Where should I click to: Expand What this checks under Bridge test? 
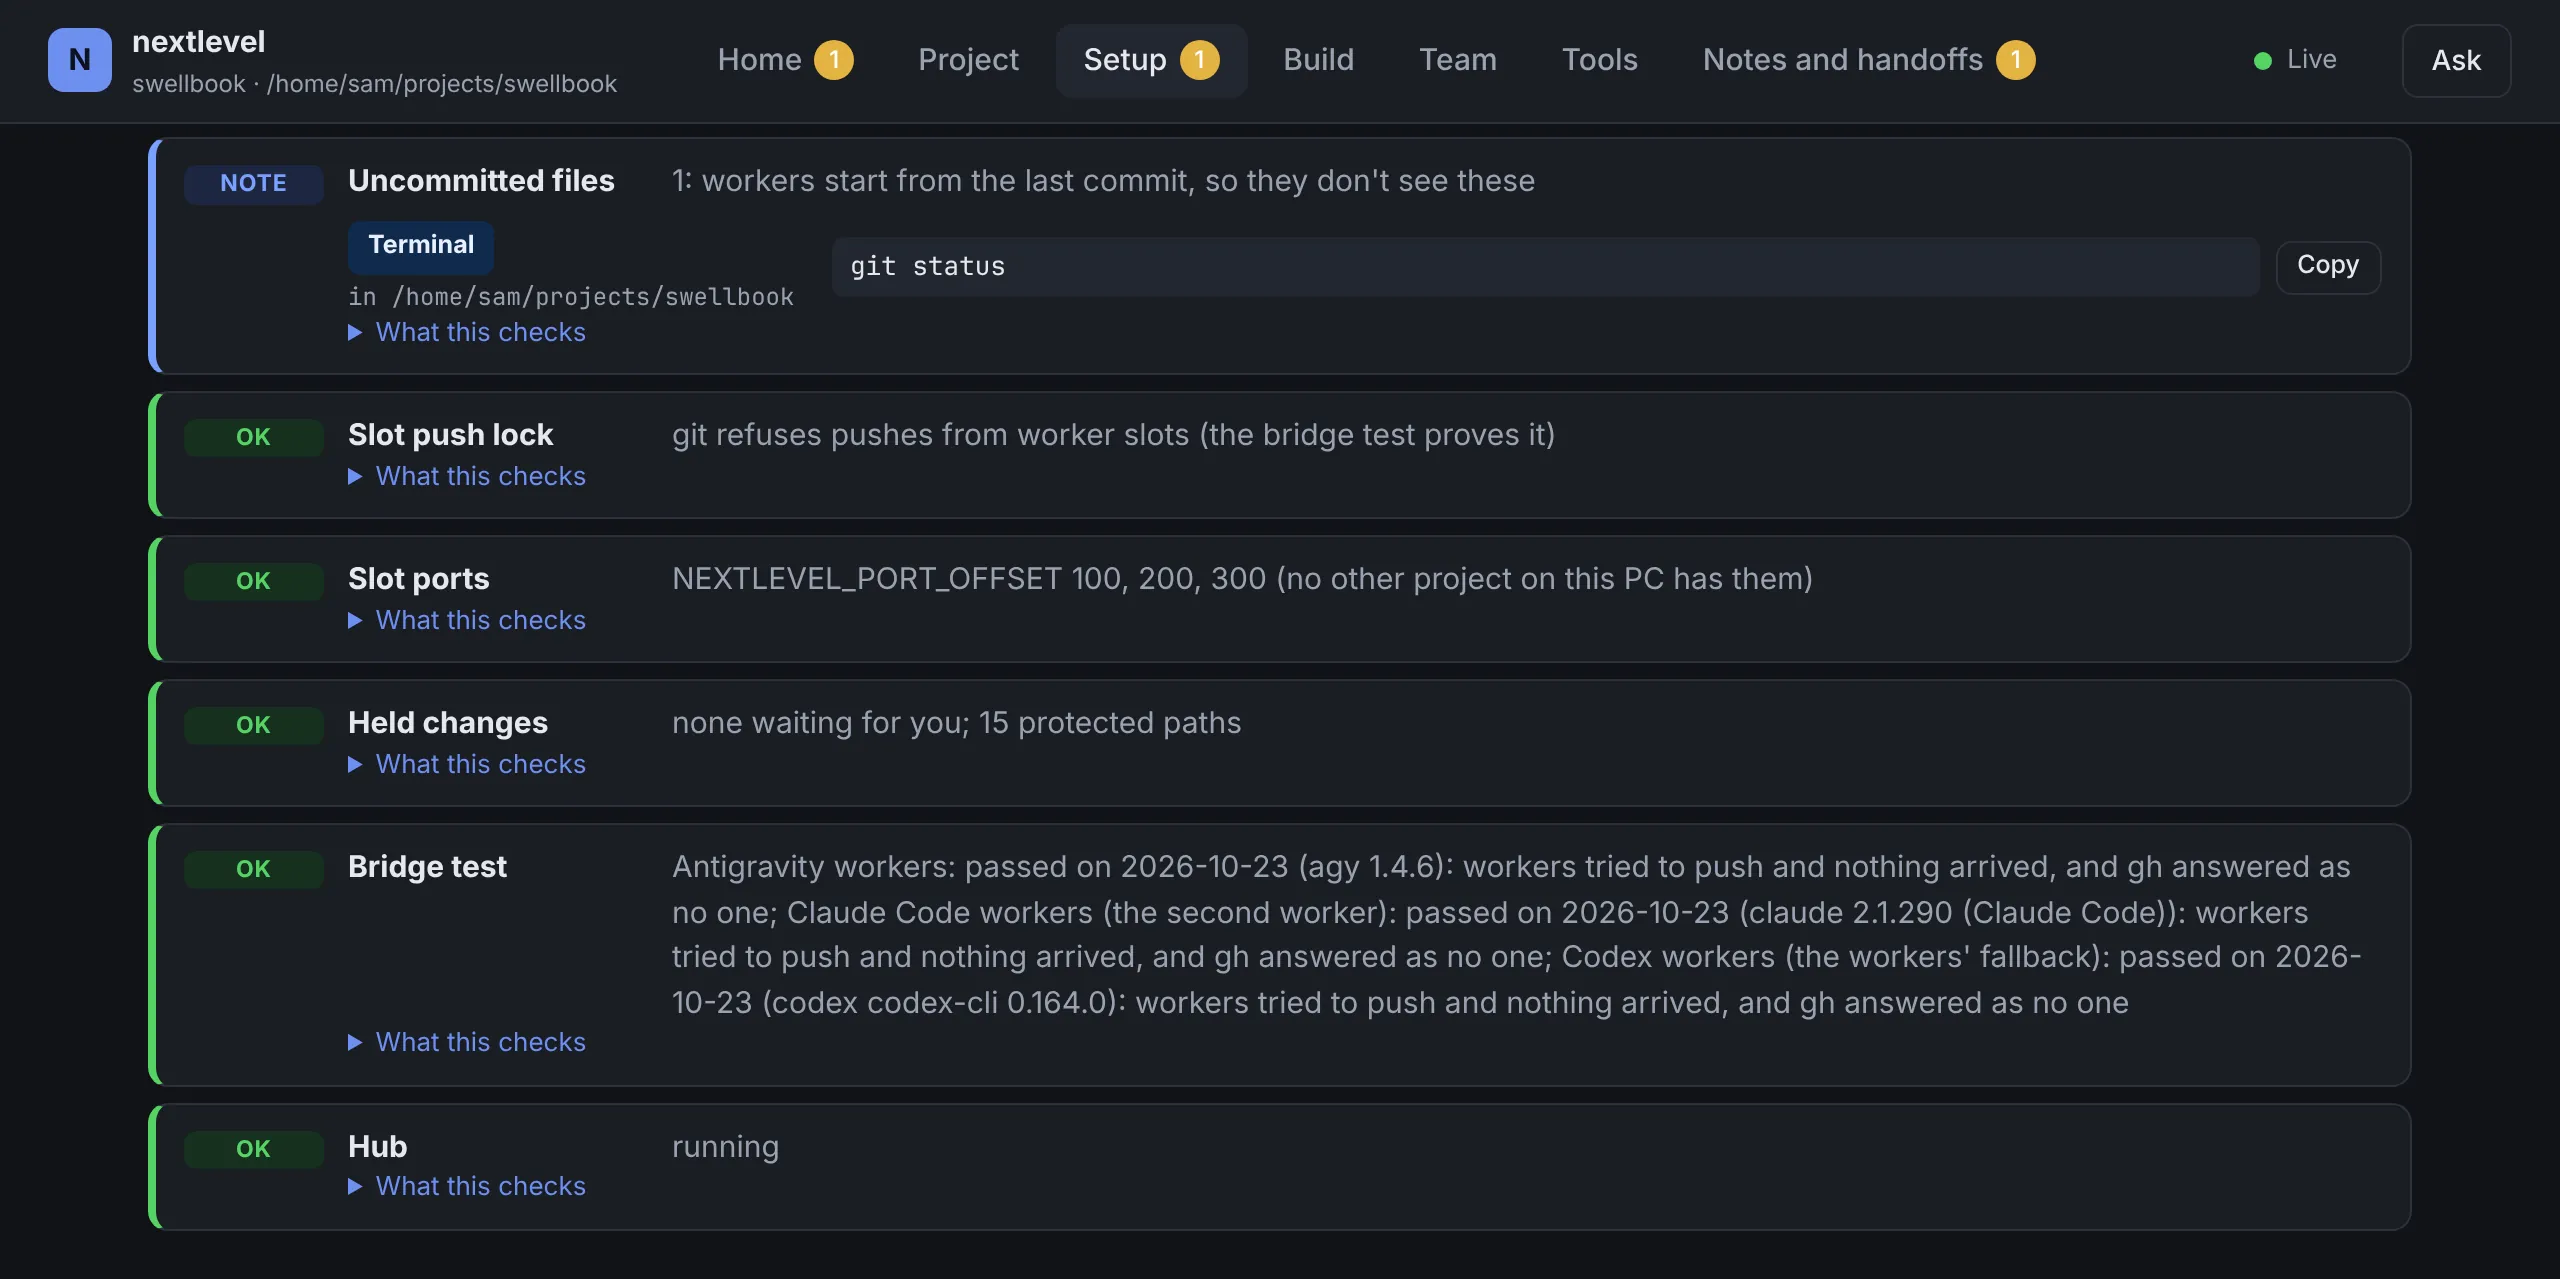(467, 1042)
